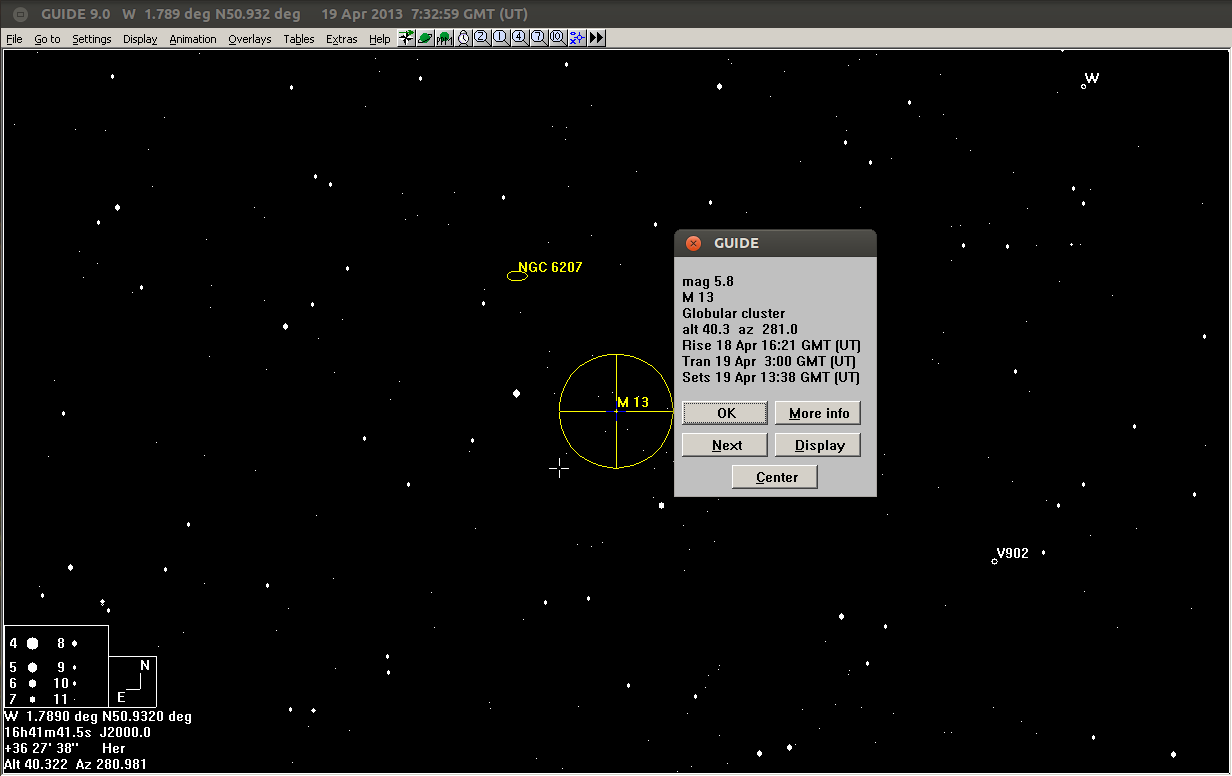Click OK in the GUIDE dialog

(725, 413)
